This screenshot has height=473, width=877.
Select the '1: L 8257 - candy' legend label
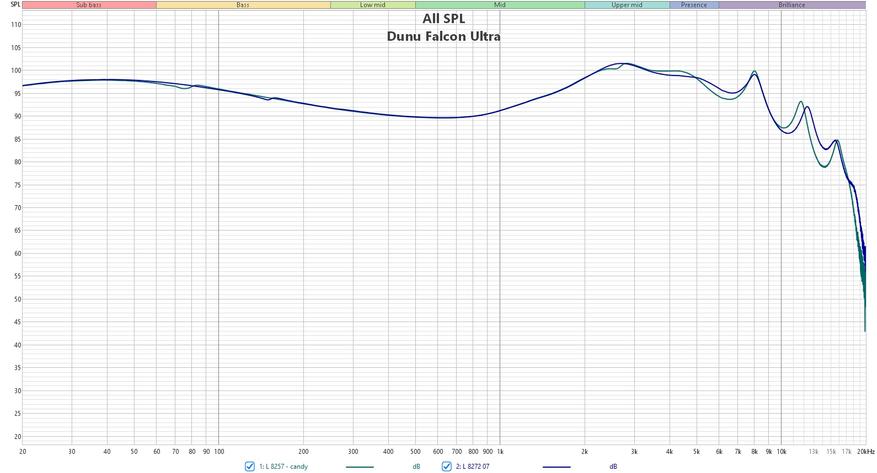[x=283, y=466]
